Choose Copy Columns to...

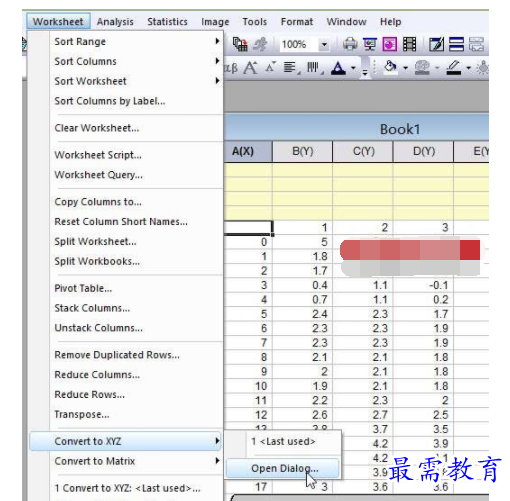tap(98, 202)
